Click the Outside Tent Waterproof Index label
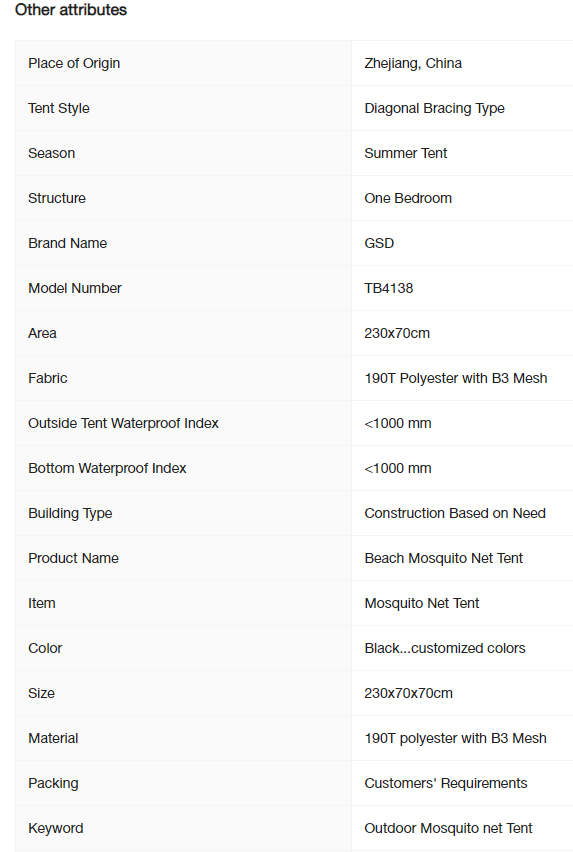This screenshot has width=573, height=852. pyautogui.click(x=123, y=423)
